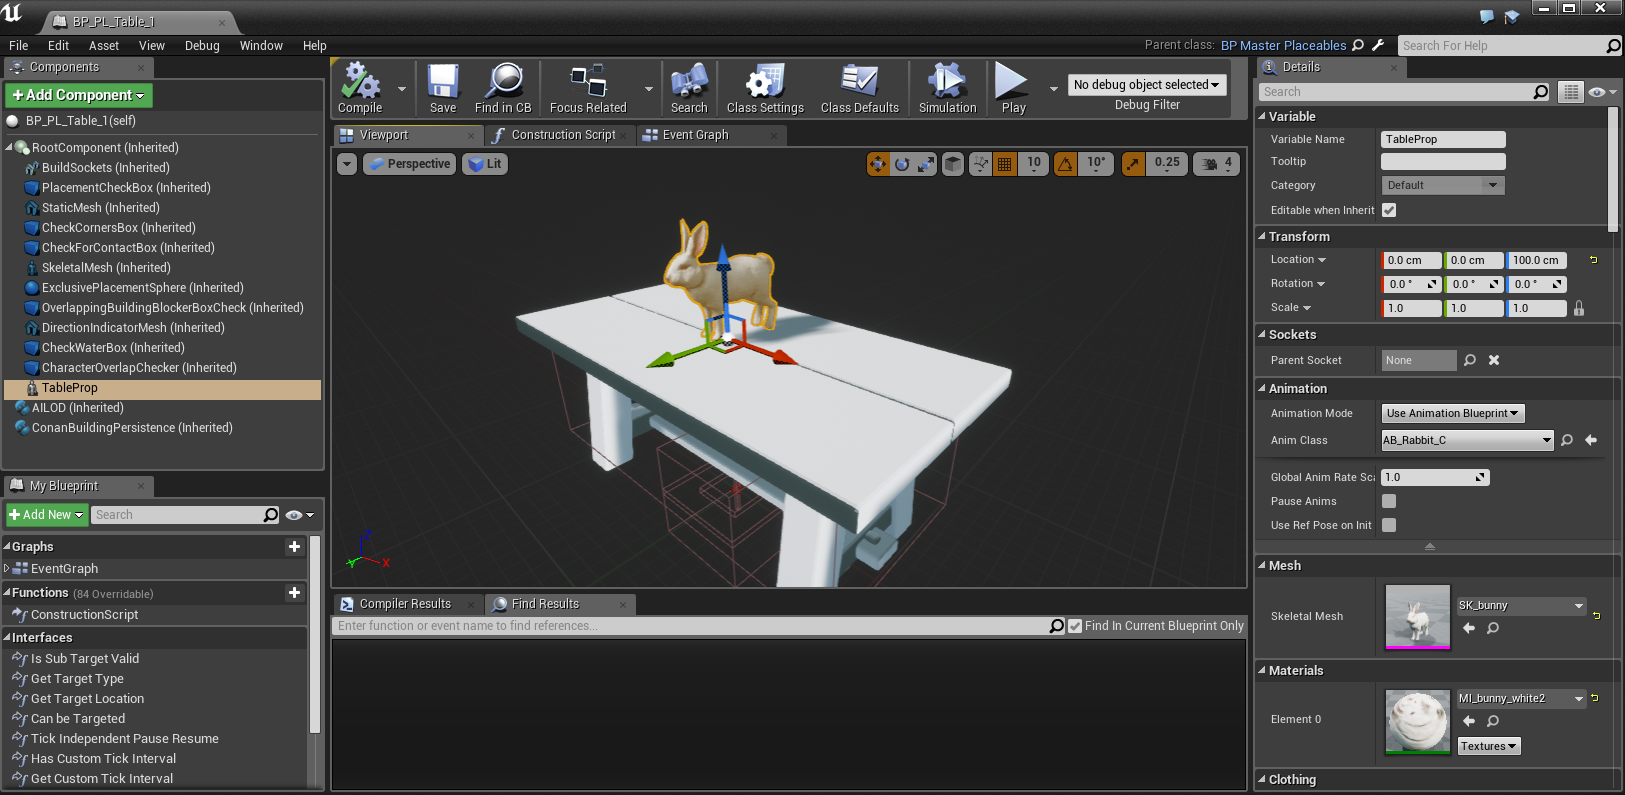Screen dimensions: 1625x795
Task: Enable Pause Anims checkbox
Action: coord(1389,501)
